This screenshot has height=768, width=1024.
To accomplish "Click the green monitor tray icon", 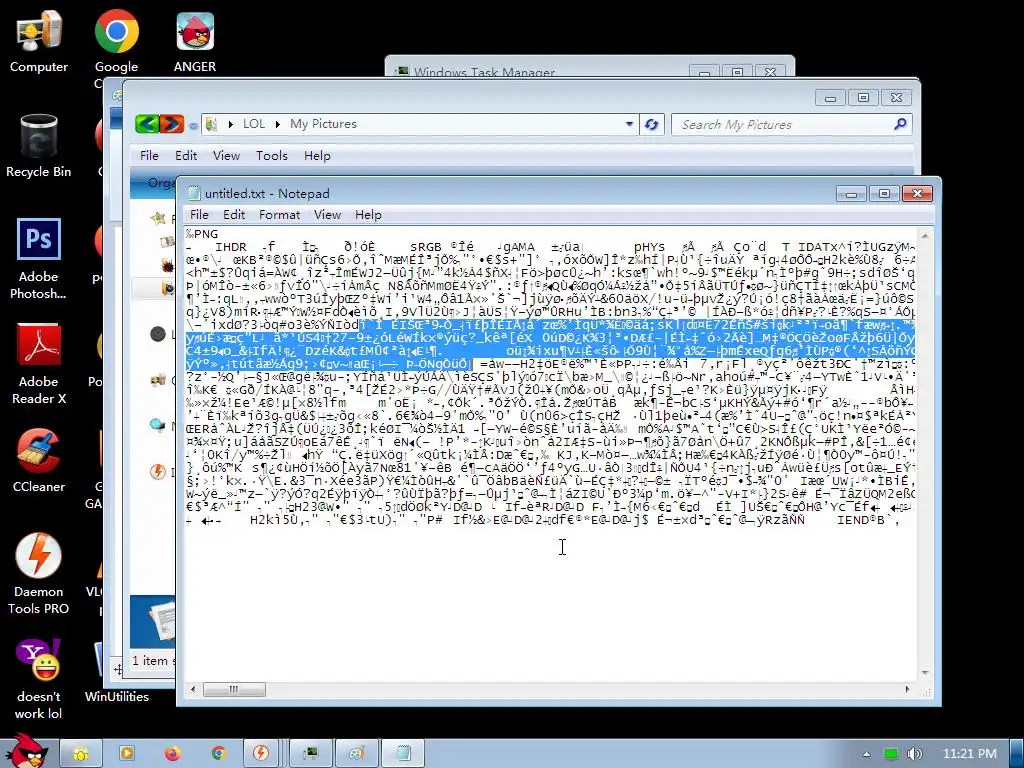I will point(891,754).
